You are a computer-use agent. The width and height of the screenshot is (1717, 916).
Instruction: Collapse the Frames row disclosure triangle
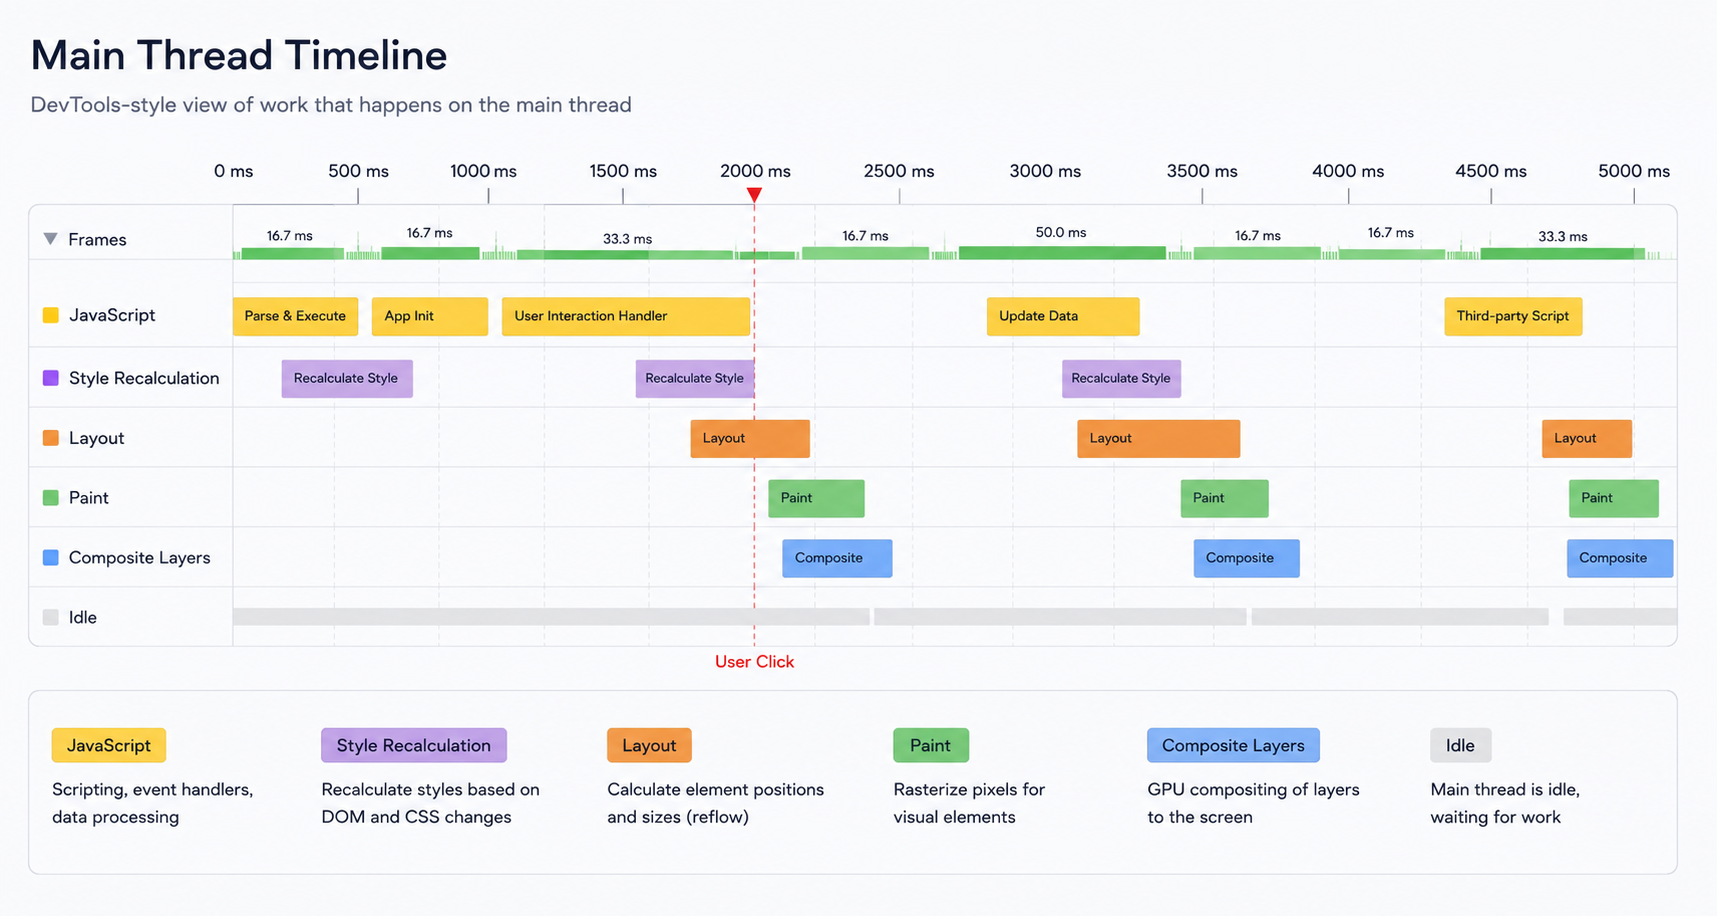coord(50,239)
